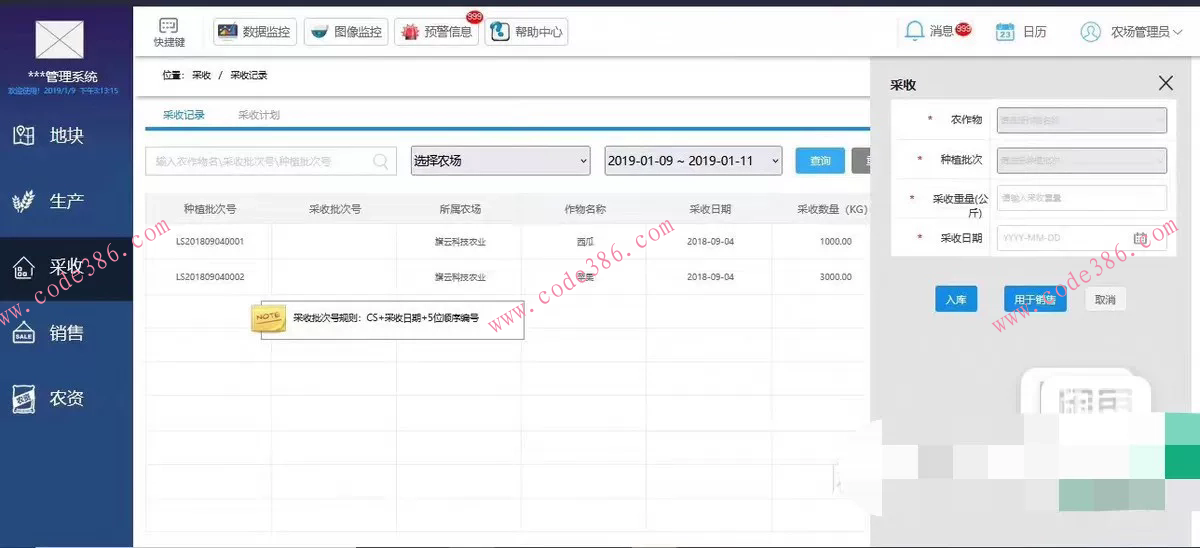Click the 999 badge on 消息
The height and width of the screenshot is (548, 1200).
click(963, 29)
